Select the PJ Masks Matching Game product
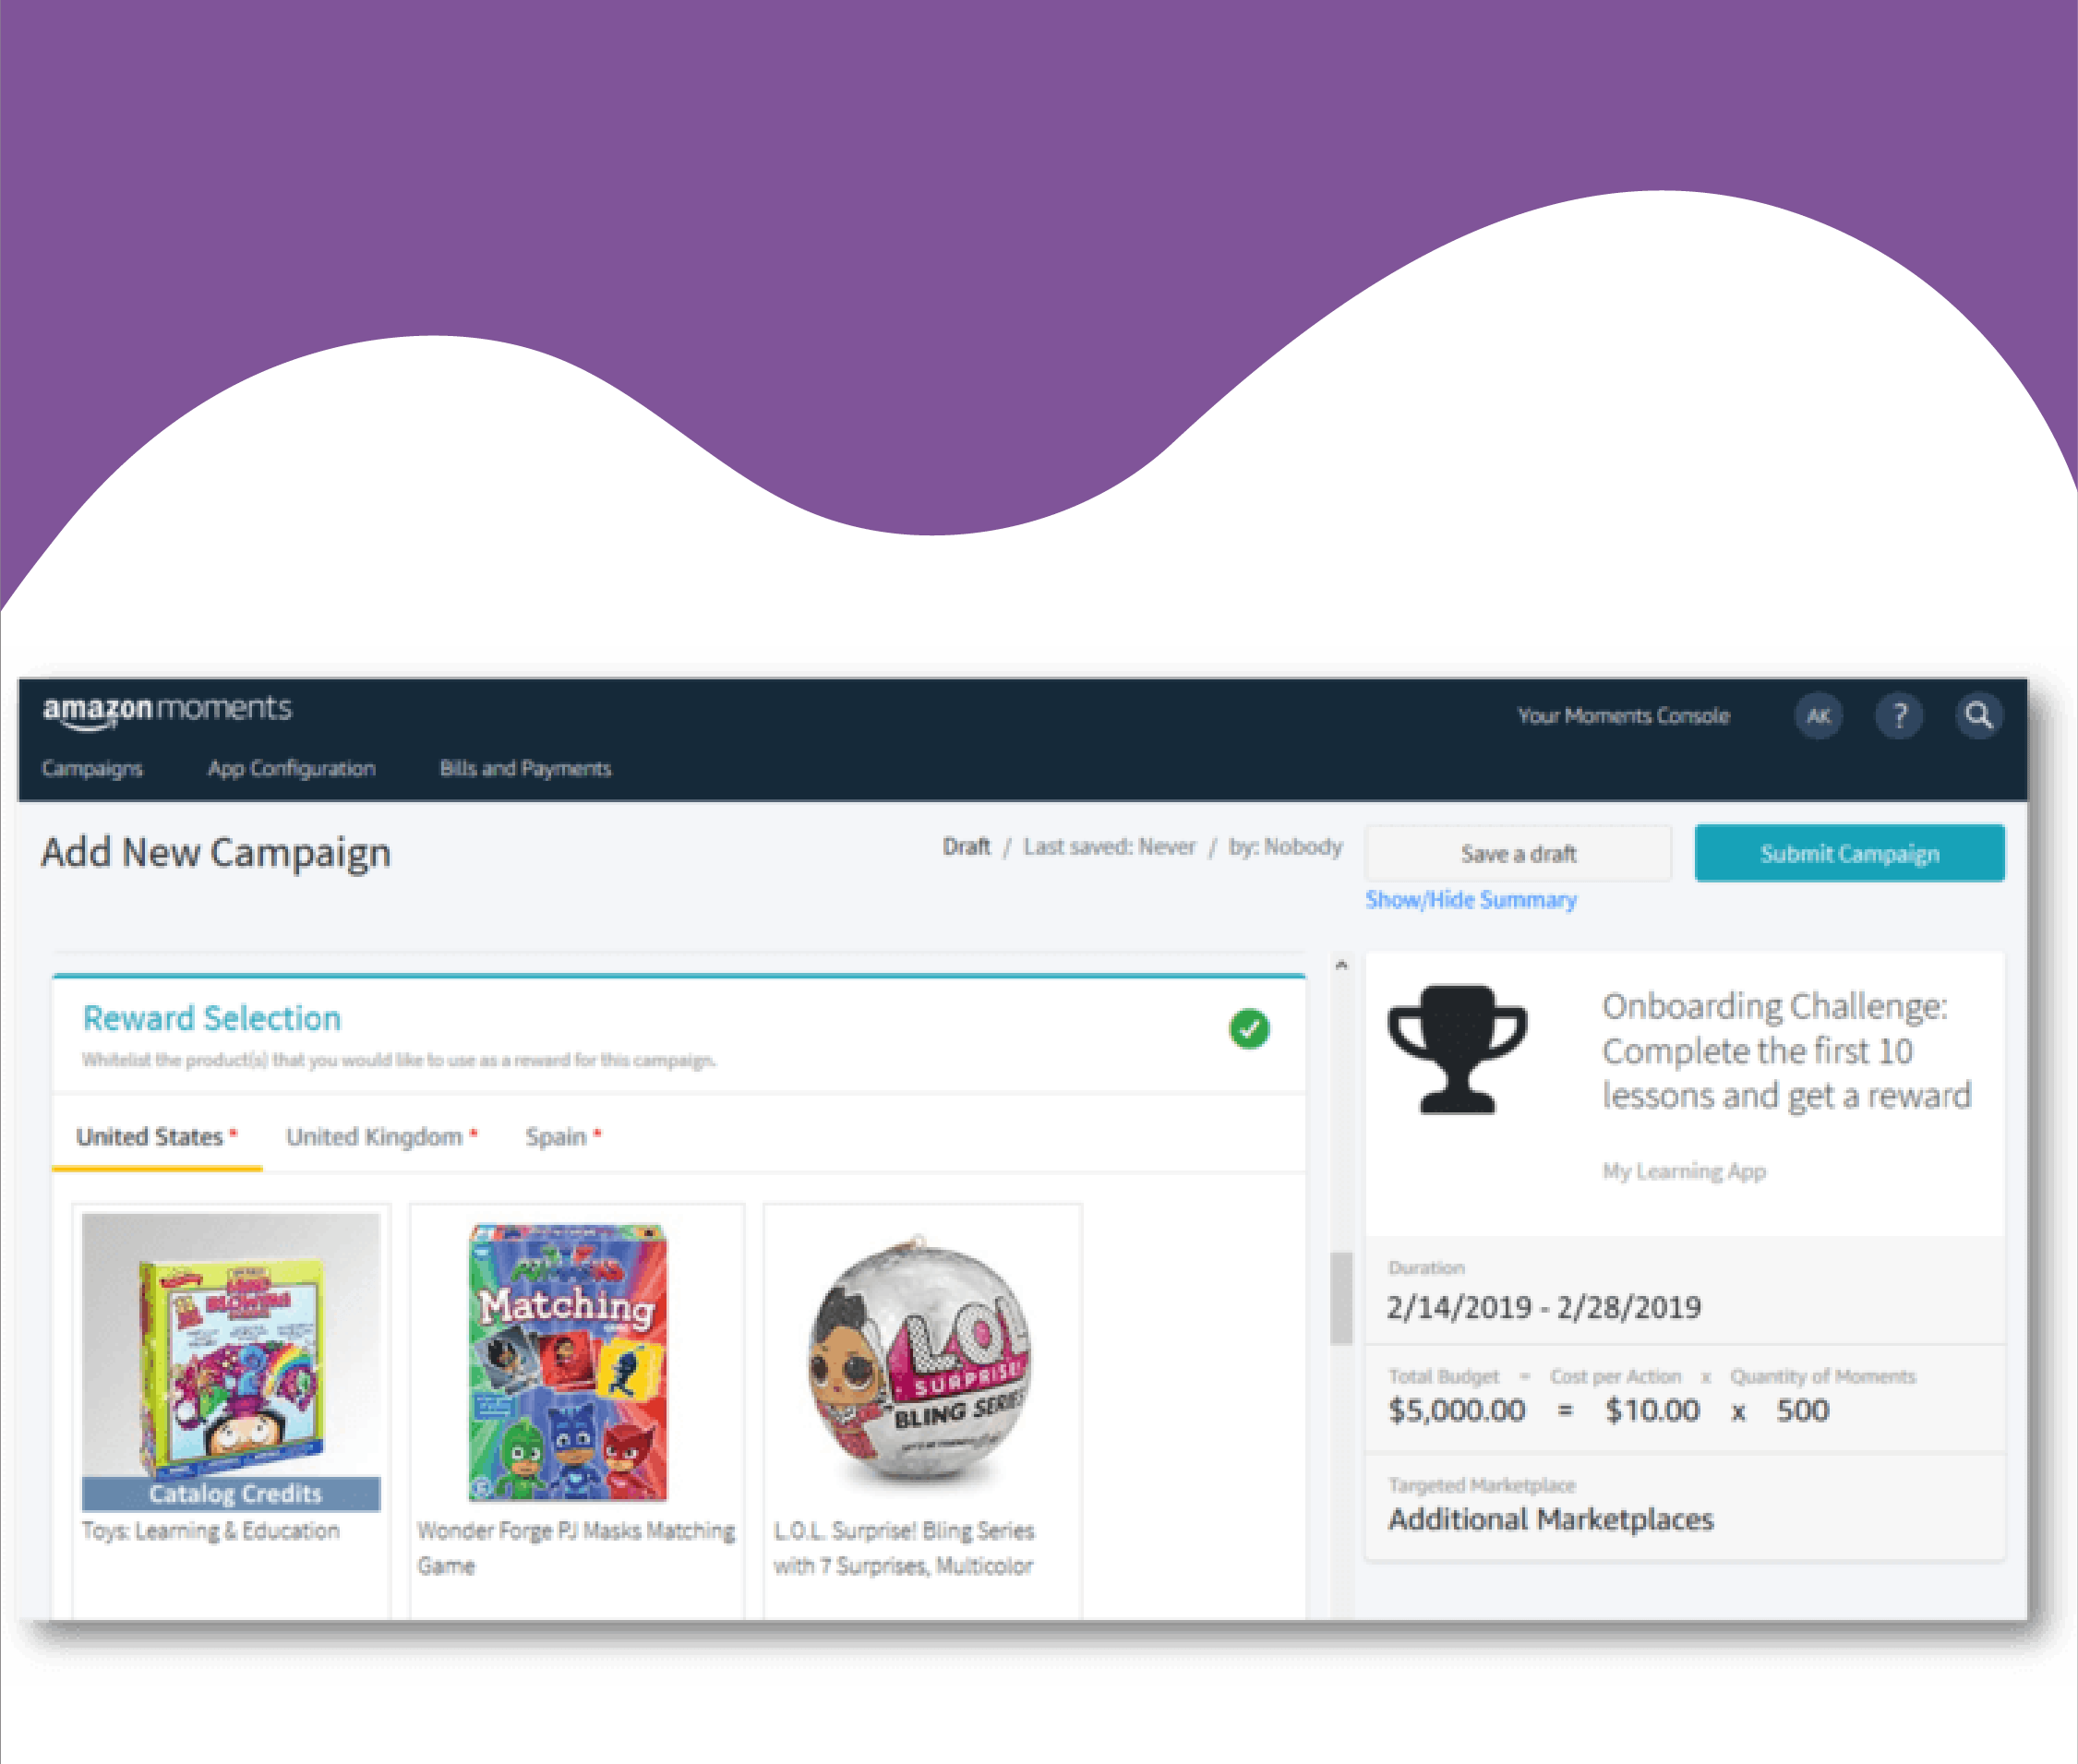Image resolution: width=2078 pixels, height=1764 pixels. (x=576, y=1360)
